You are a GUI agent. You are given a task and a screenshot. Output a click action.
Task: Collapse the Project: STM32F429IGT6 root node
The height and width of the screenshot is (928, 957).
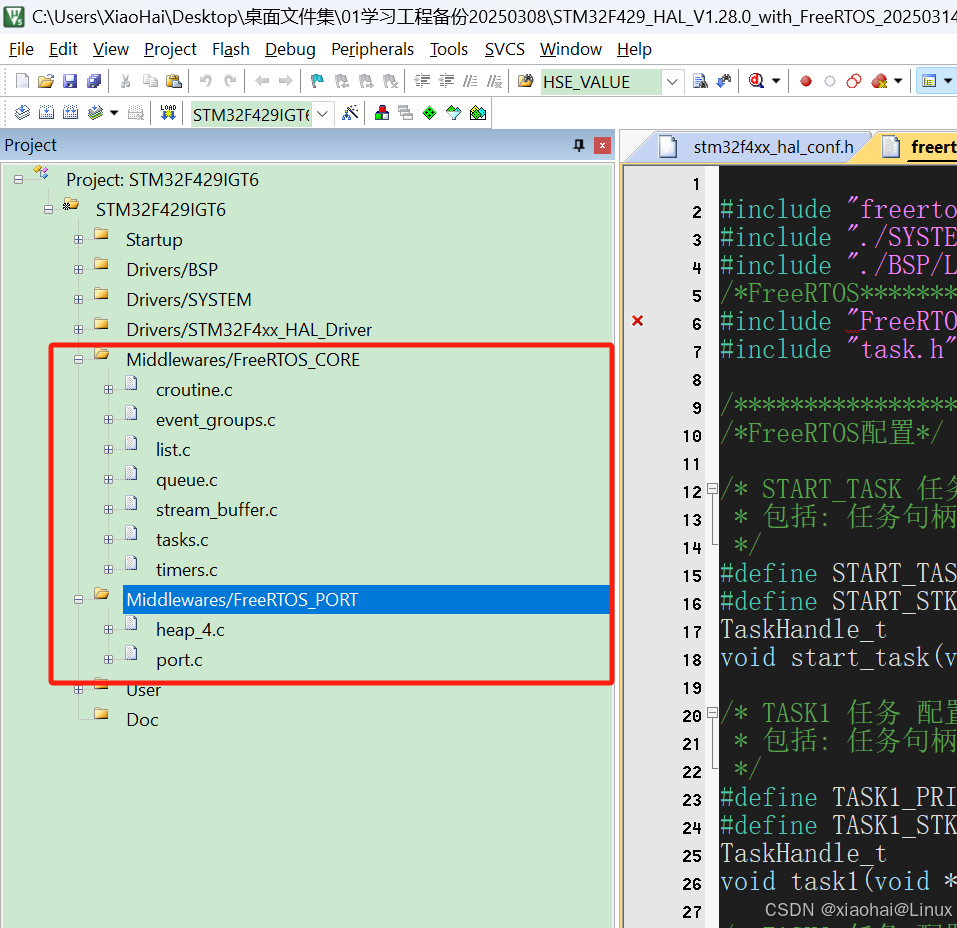click(x=18, y=179)
